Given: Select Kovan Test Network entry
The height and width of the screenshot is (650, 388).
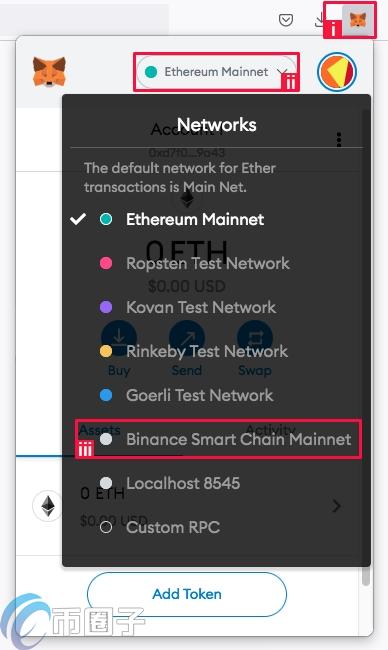Looking at the screenshot, I should tap(188, 307).
